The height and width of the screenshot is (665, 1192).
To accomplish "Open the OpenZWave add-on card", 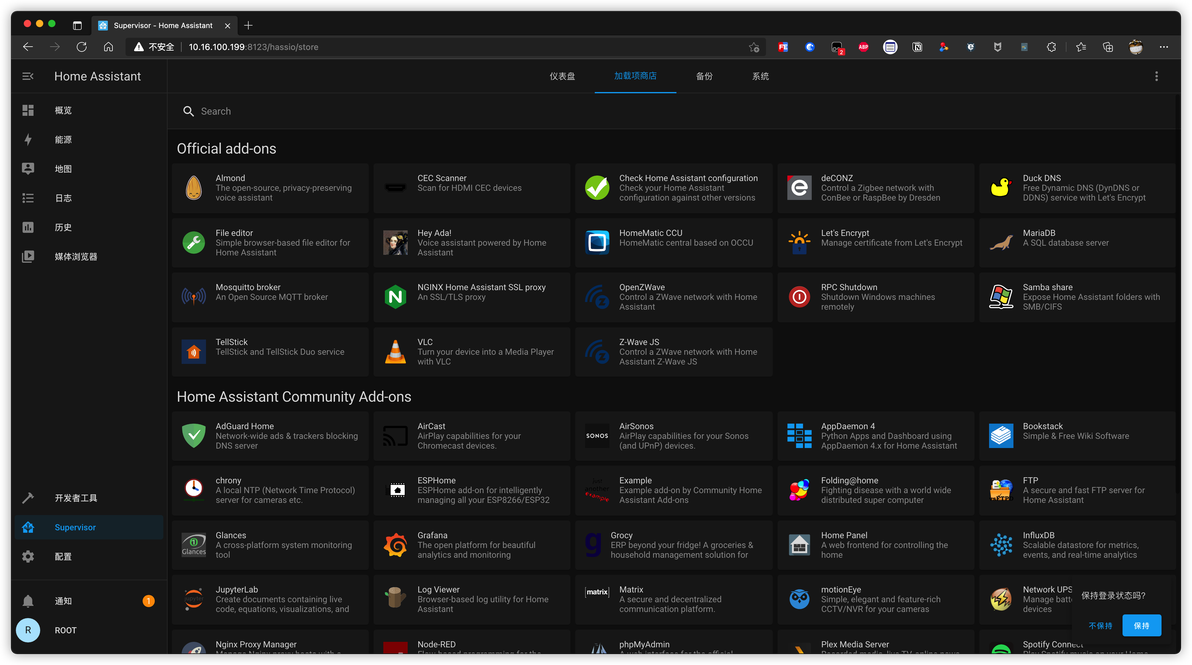I will (x=674, y=297).
